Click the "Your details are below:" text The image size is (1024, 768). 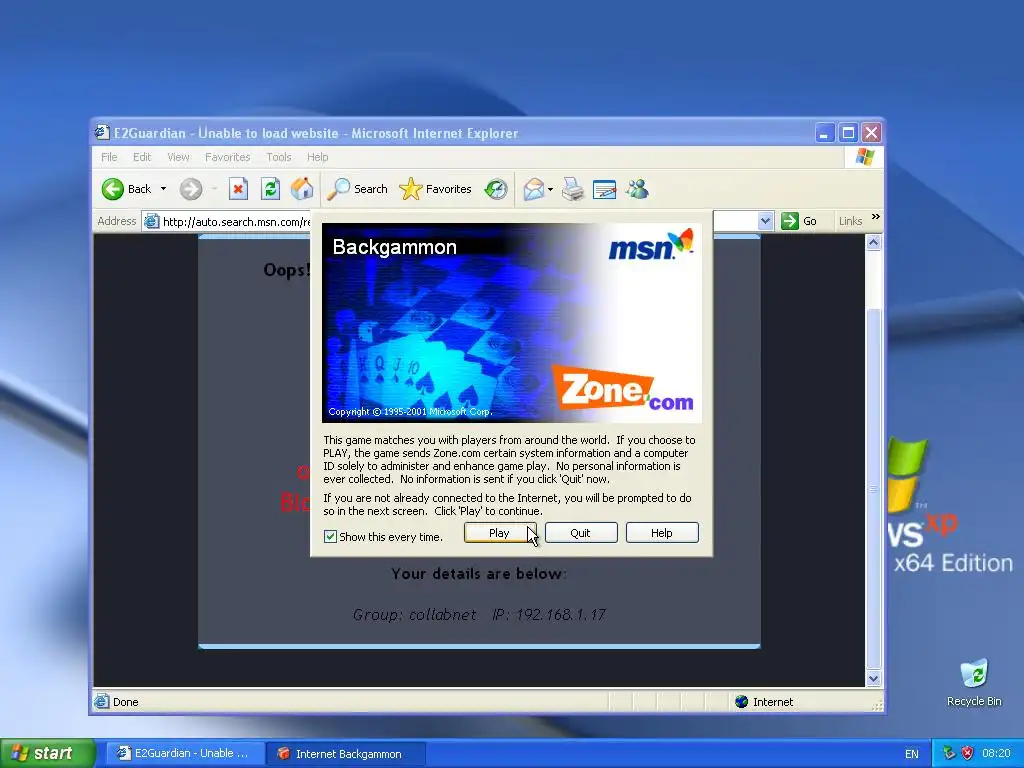point(479,574)
